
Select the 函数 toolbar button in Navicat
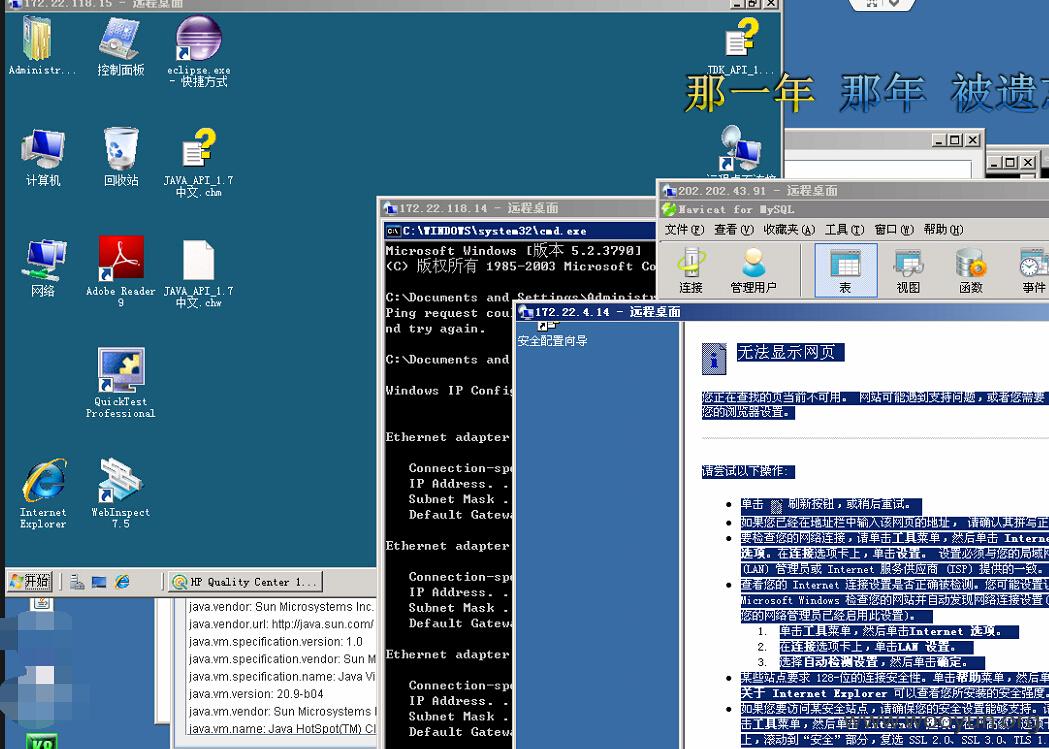(x=971, y=271)
